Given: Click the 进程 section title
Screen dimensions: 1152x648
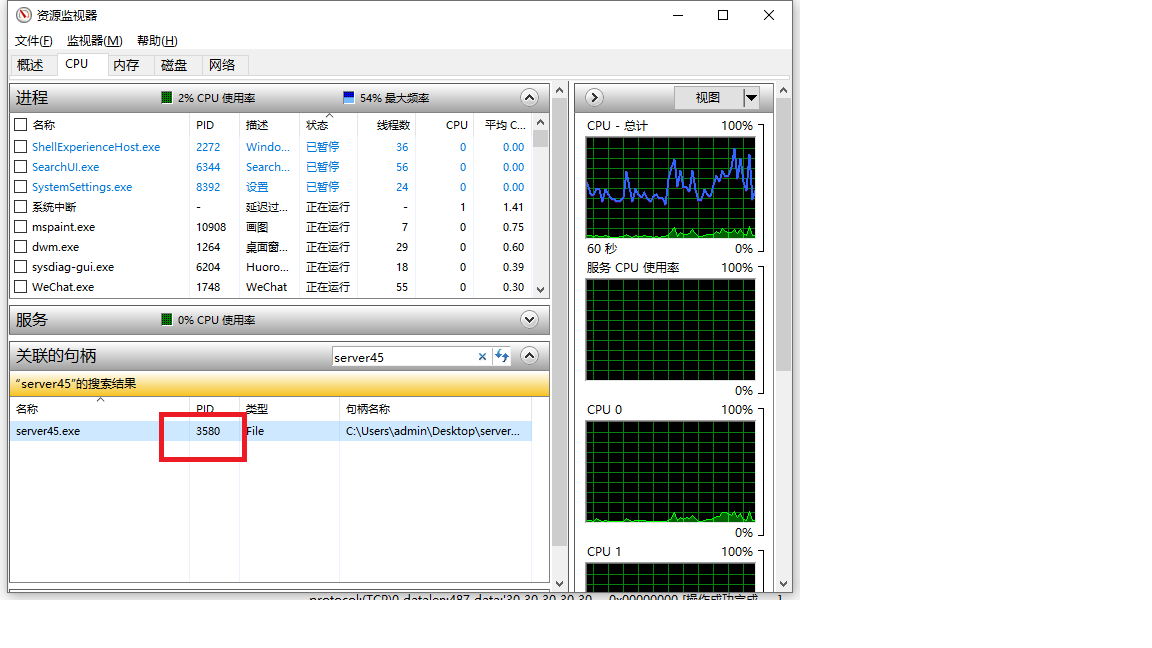Looking at the screenshot, I should [32, 98].
